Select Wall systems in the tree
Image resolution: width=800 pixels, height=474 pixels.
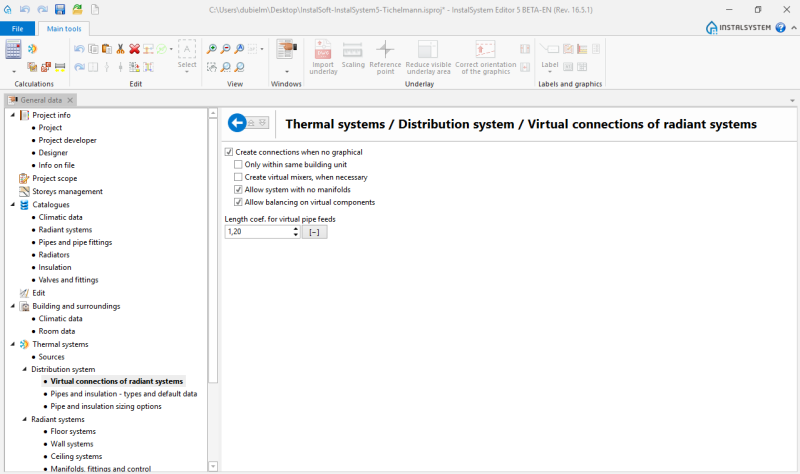[72, 444]
